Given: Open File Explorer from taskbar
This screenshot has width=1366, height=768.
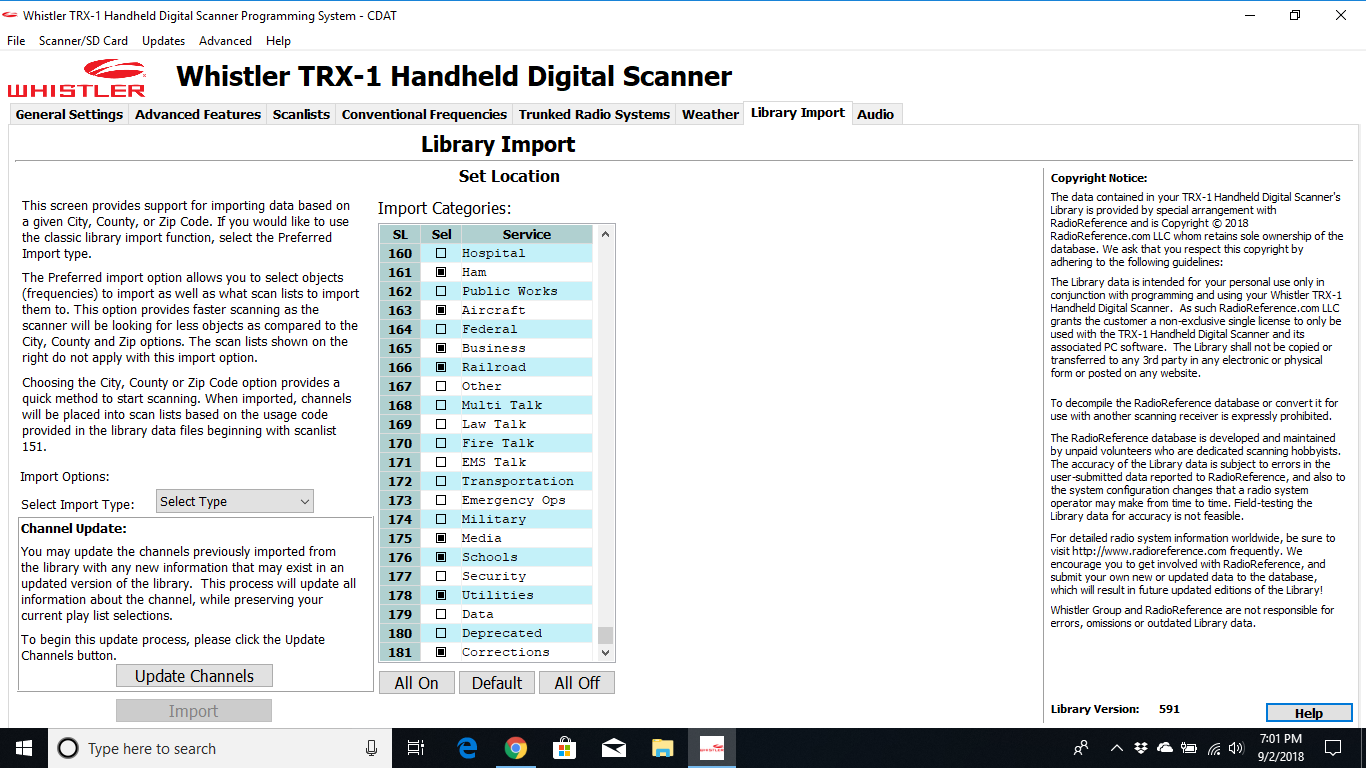Looking at the screenshot, I should coord(662,748).
